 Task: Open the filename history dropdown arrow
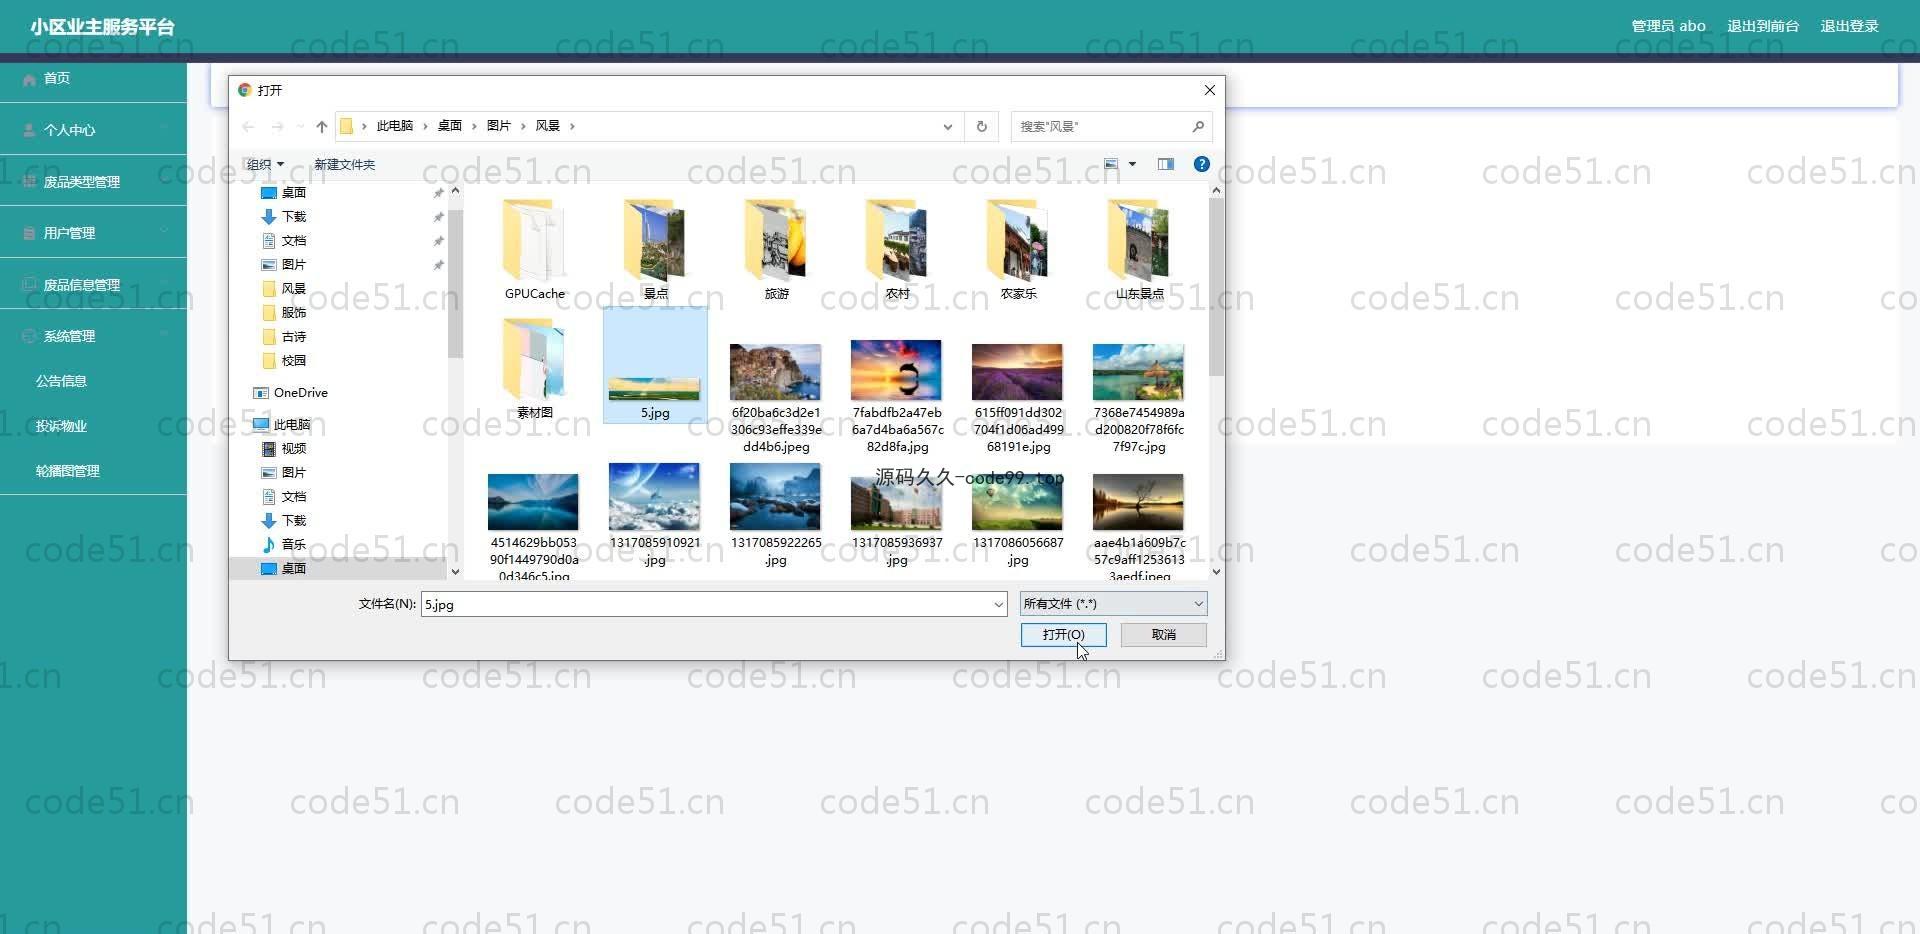[x=998, y=604]
